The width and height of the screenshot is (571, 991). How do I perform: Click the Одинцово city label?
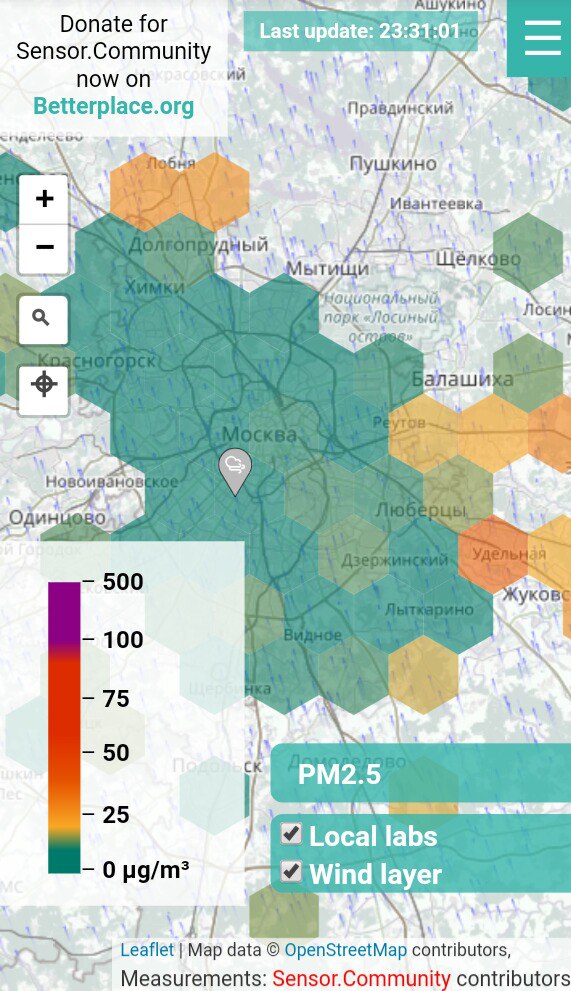(57, 518)
